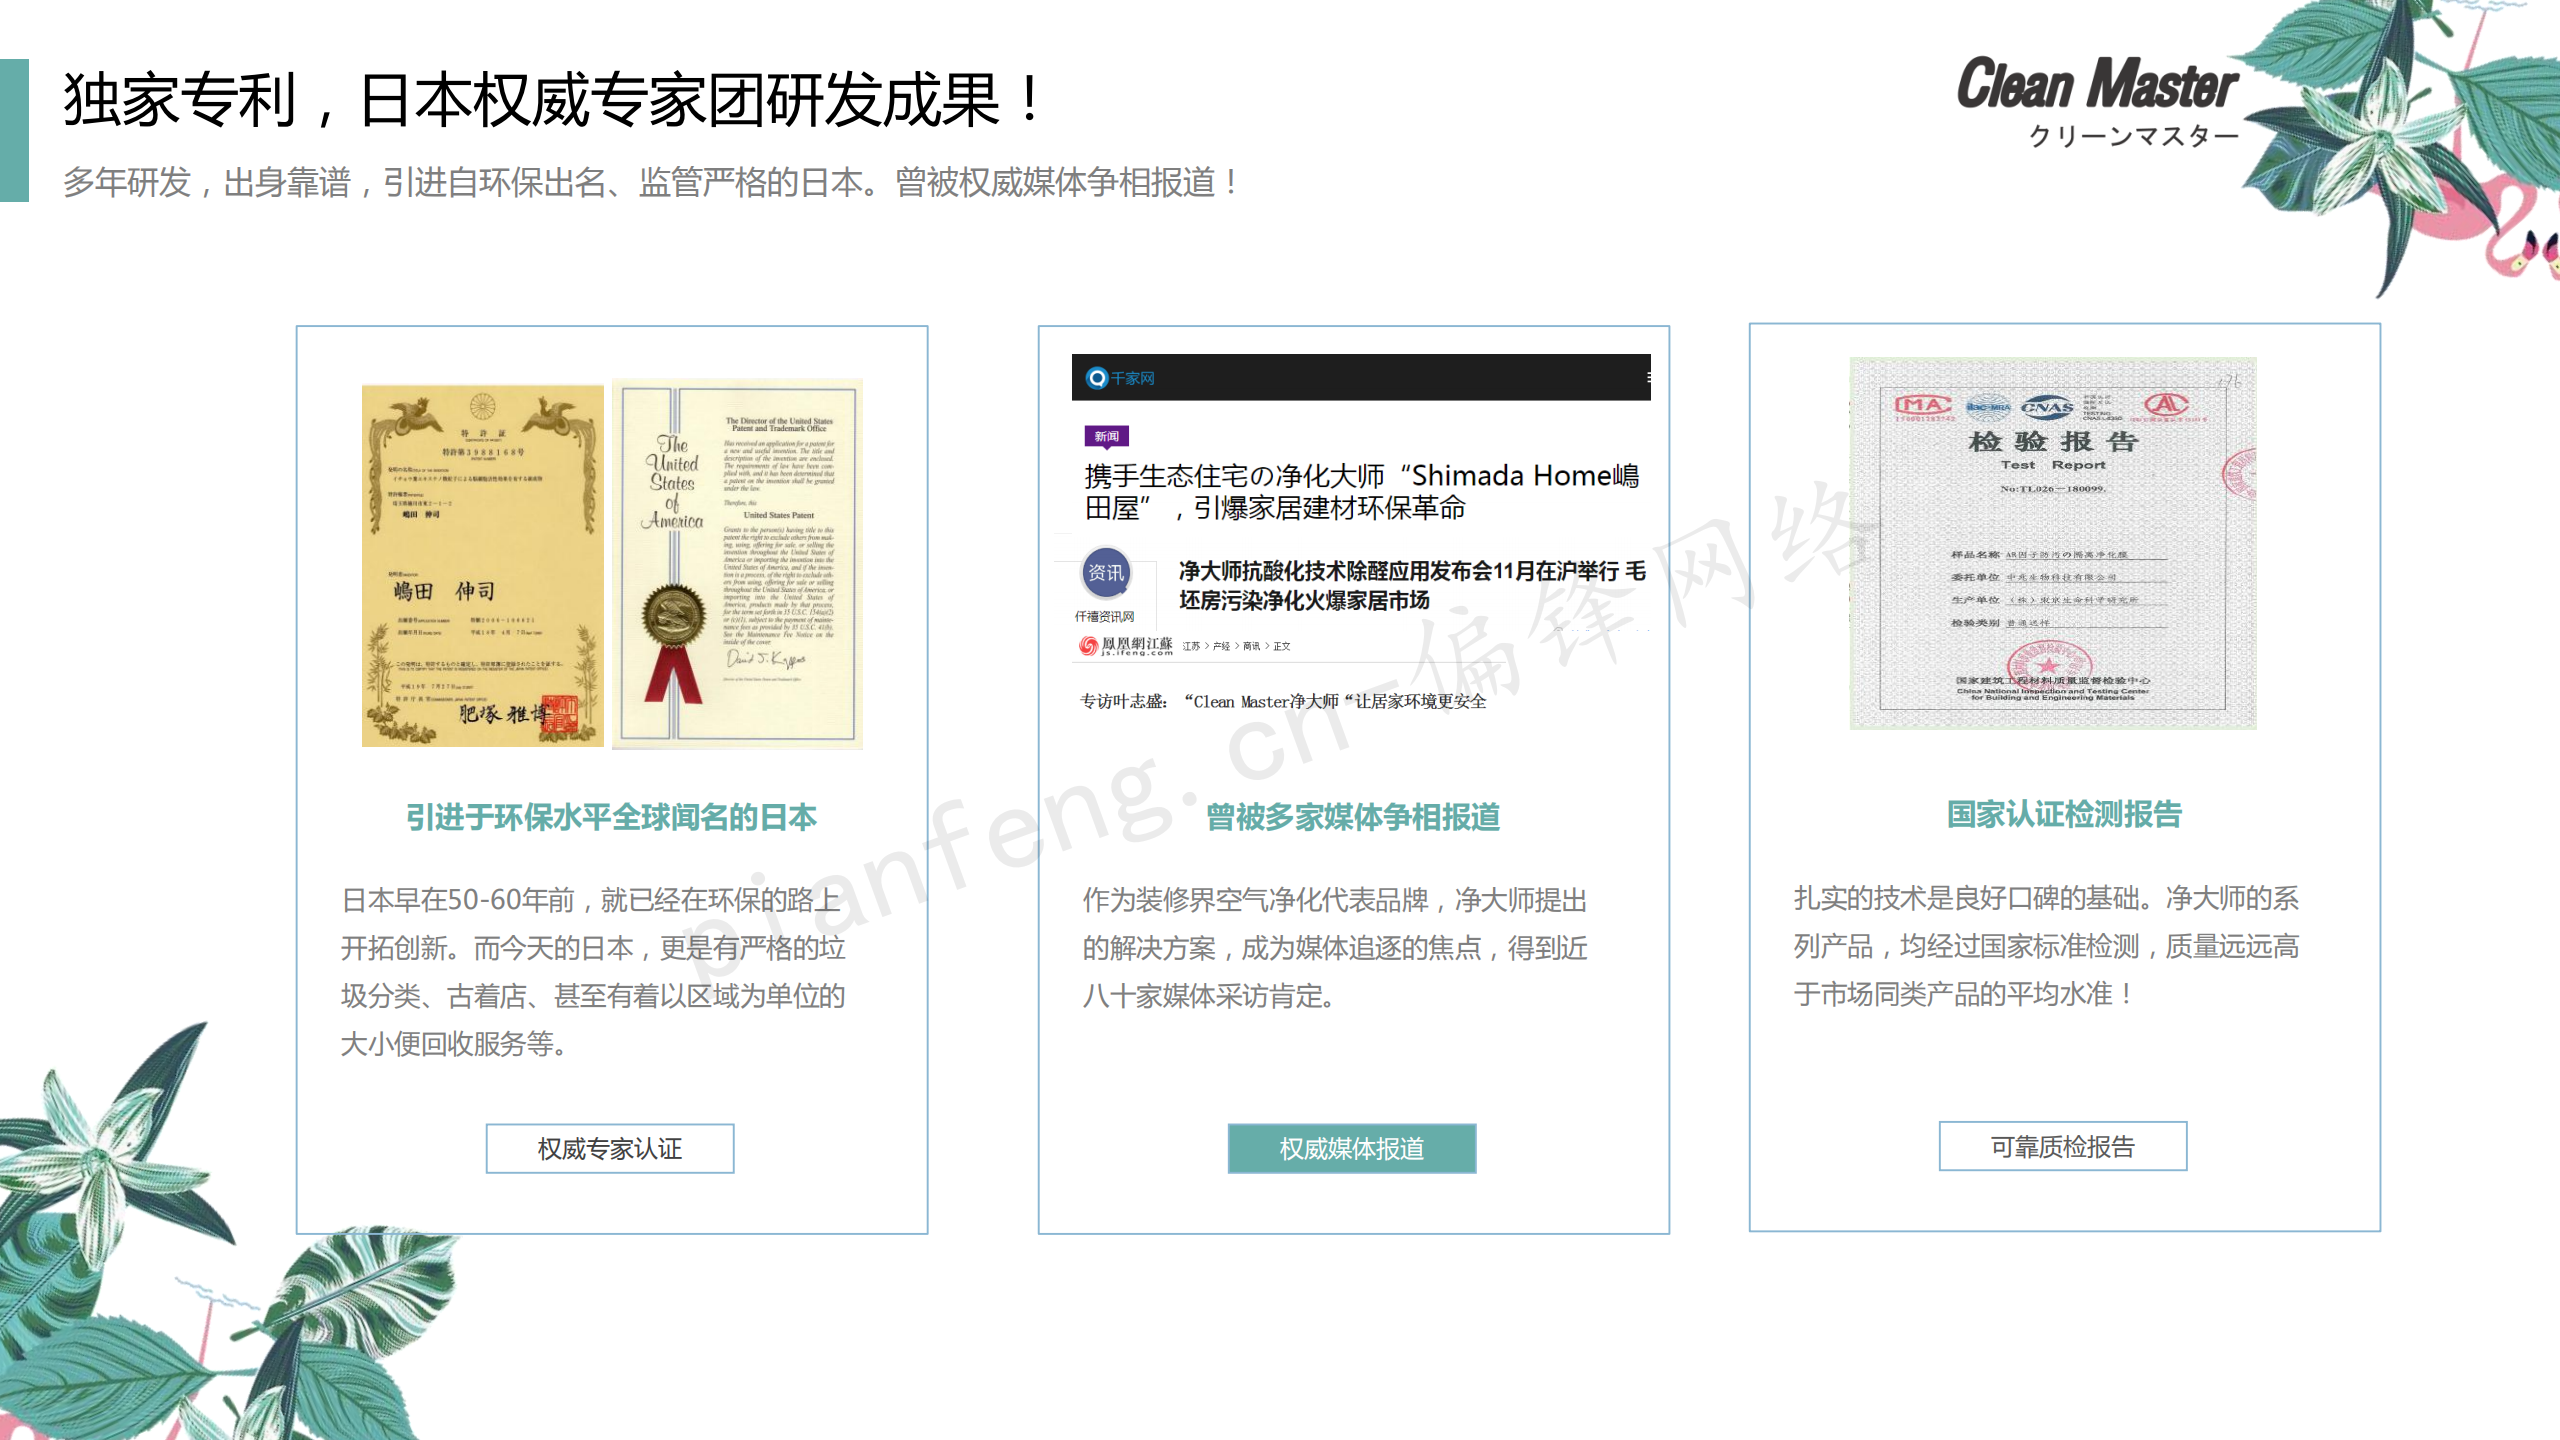Click the paragraph starting 日本早在50-60年前

pos(593,971)
